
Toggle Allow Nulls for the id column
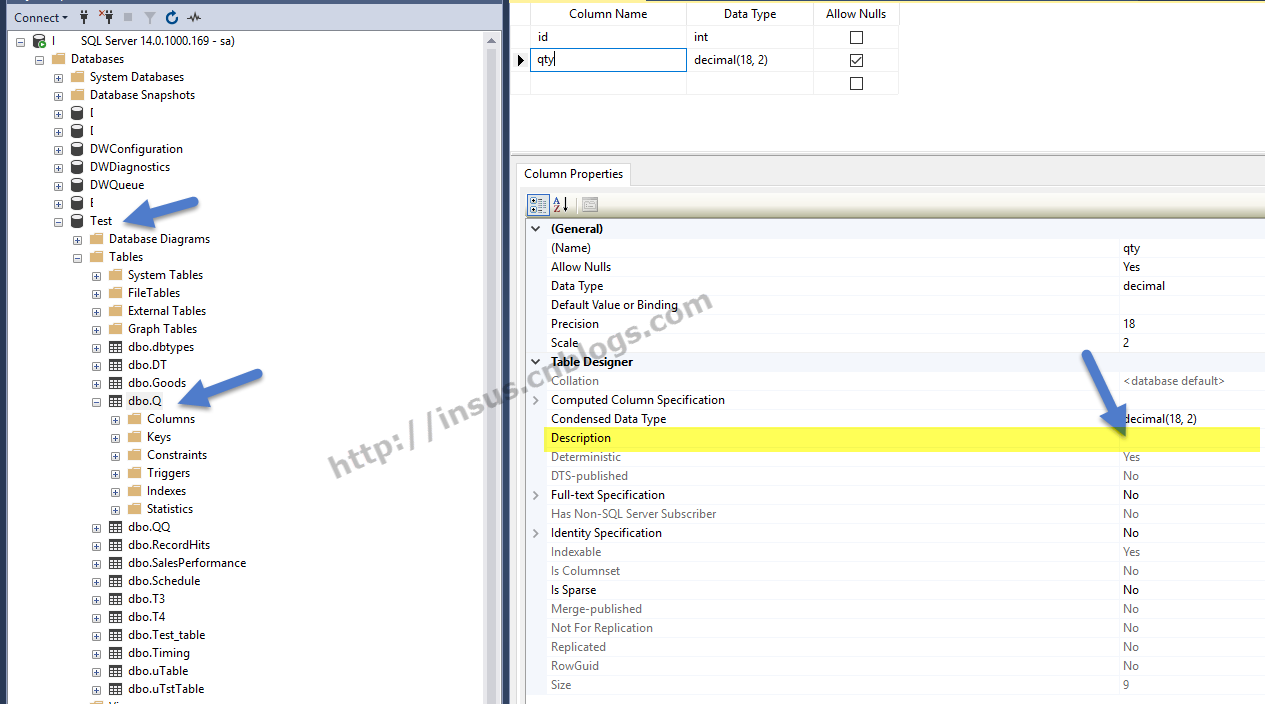[x=856, y=38]
